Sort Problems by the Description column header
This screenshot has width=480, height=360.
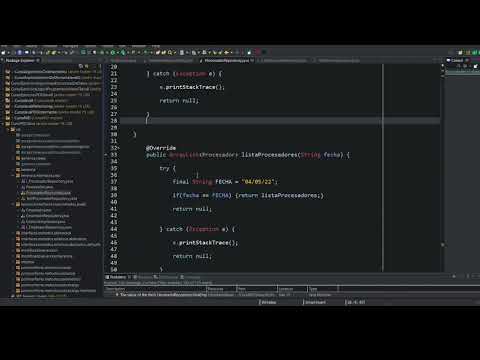pos(156,289)
